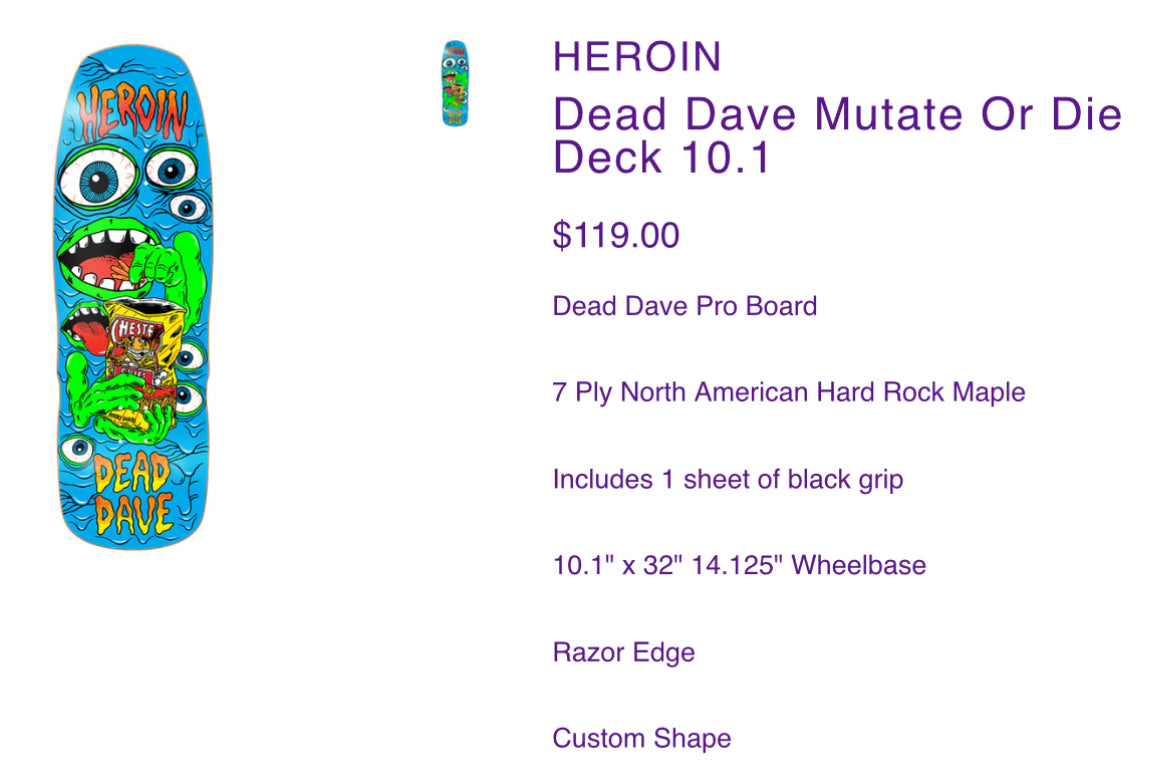Image resolution: width=1169 pixels, height=782 pixels.
Task: Click the small deck thumbnail image
Action: [x=455, y=83]
